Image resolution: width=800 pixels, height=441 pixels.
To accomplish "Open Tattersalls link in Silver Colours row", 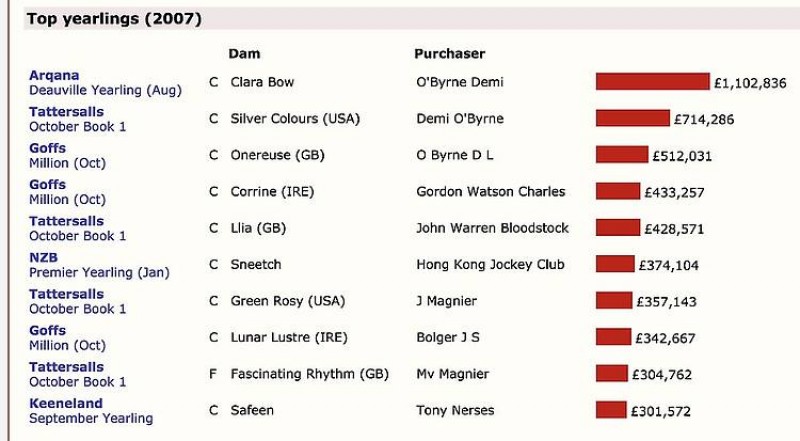I will pyautogui.click(x=66, y=112).
